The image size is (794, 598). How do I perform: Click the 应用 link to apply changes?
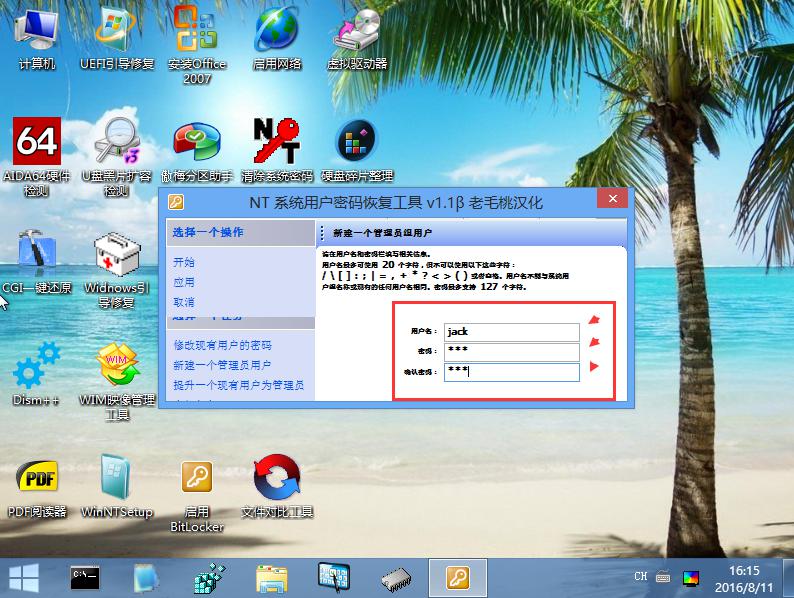point(184,282)
